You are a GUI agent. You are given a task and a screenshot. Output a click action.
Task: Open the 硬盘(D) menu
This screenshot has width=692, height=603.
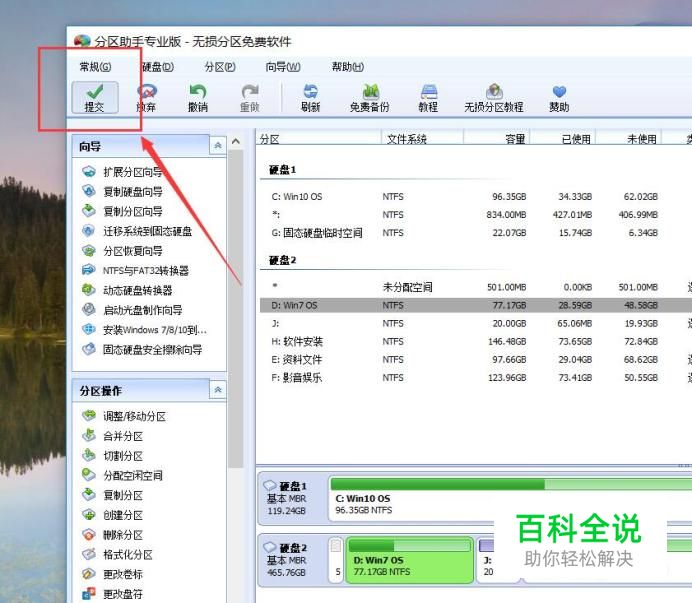(158, 67)
